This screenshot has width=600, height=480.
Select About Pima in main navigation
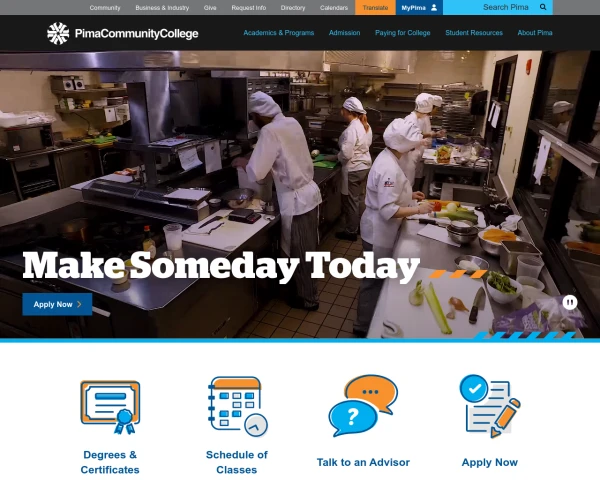pyautogui.click(x=535, y=33)
